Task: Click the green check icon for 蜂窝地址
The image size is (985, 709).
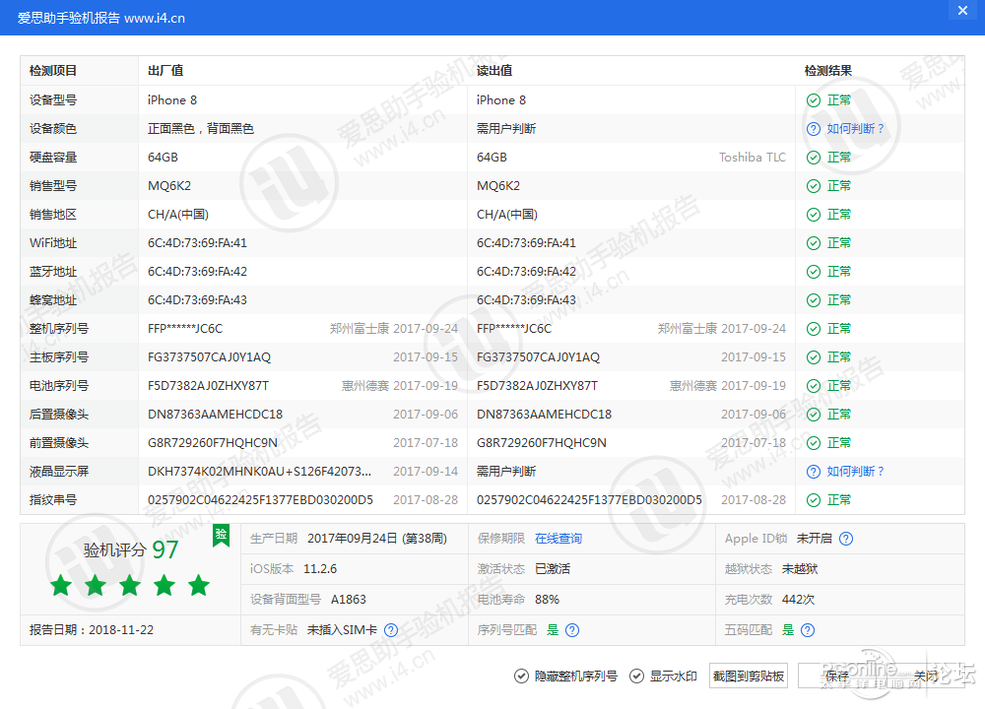Action: pos(814,300)
